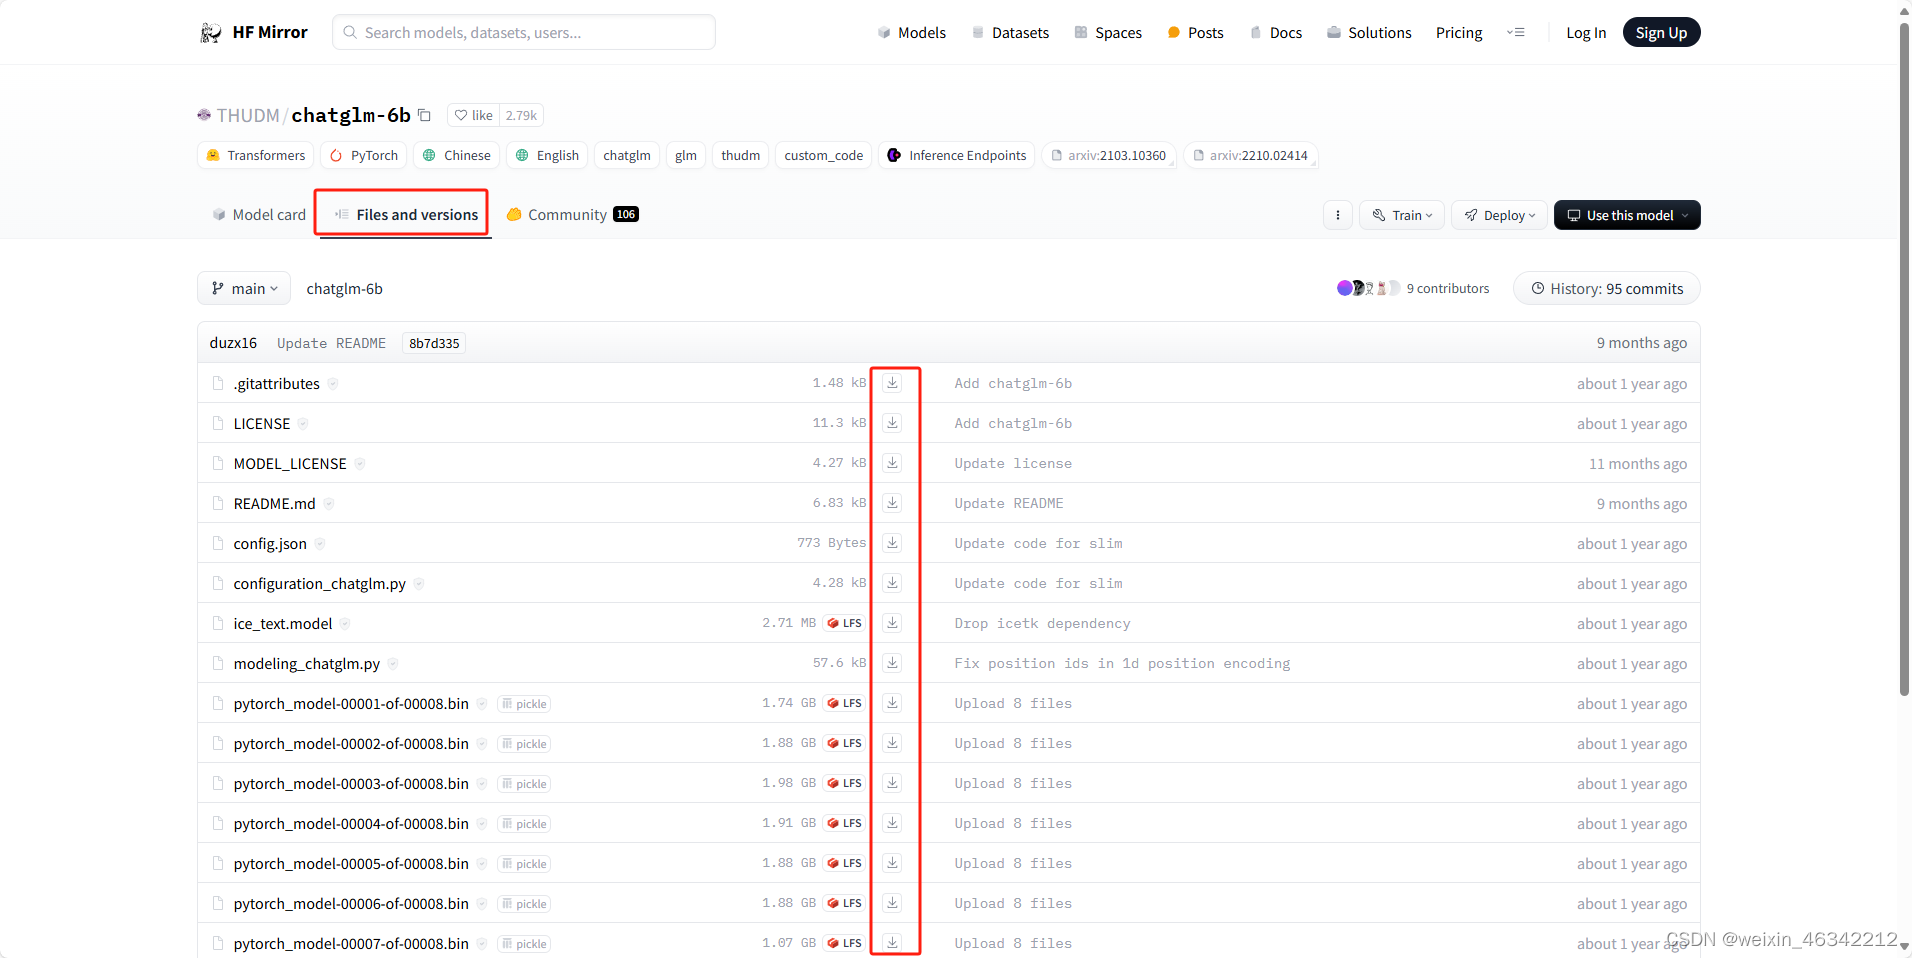
Task: Copy model name chatglm-6b to clipboard
Action: tap(424, 115)
